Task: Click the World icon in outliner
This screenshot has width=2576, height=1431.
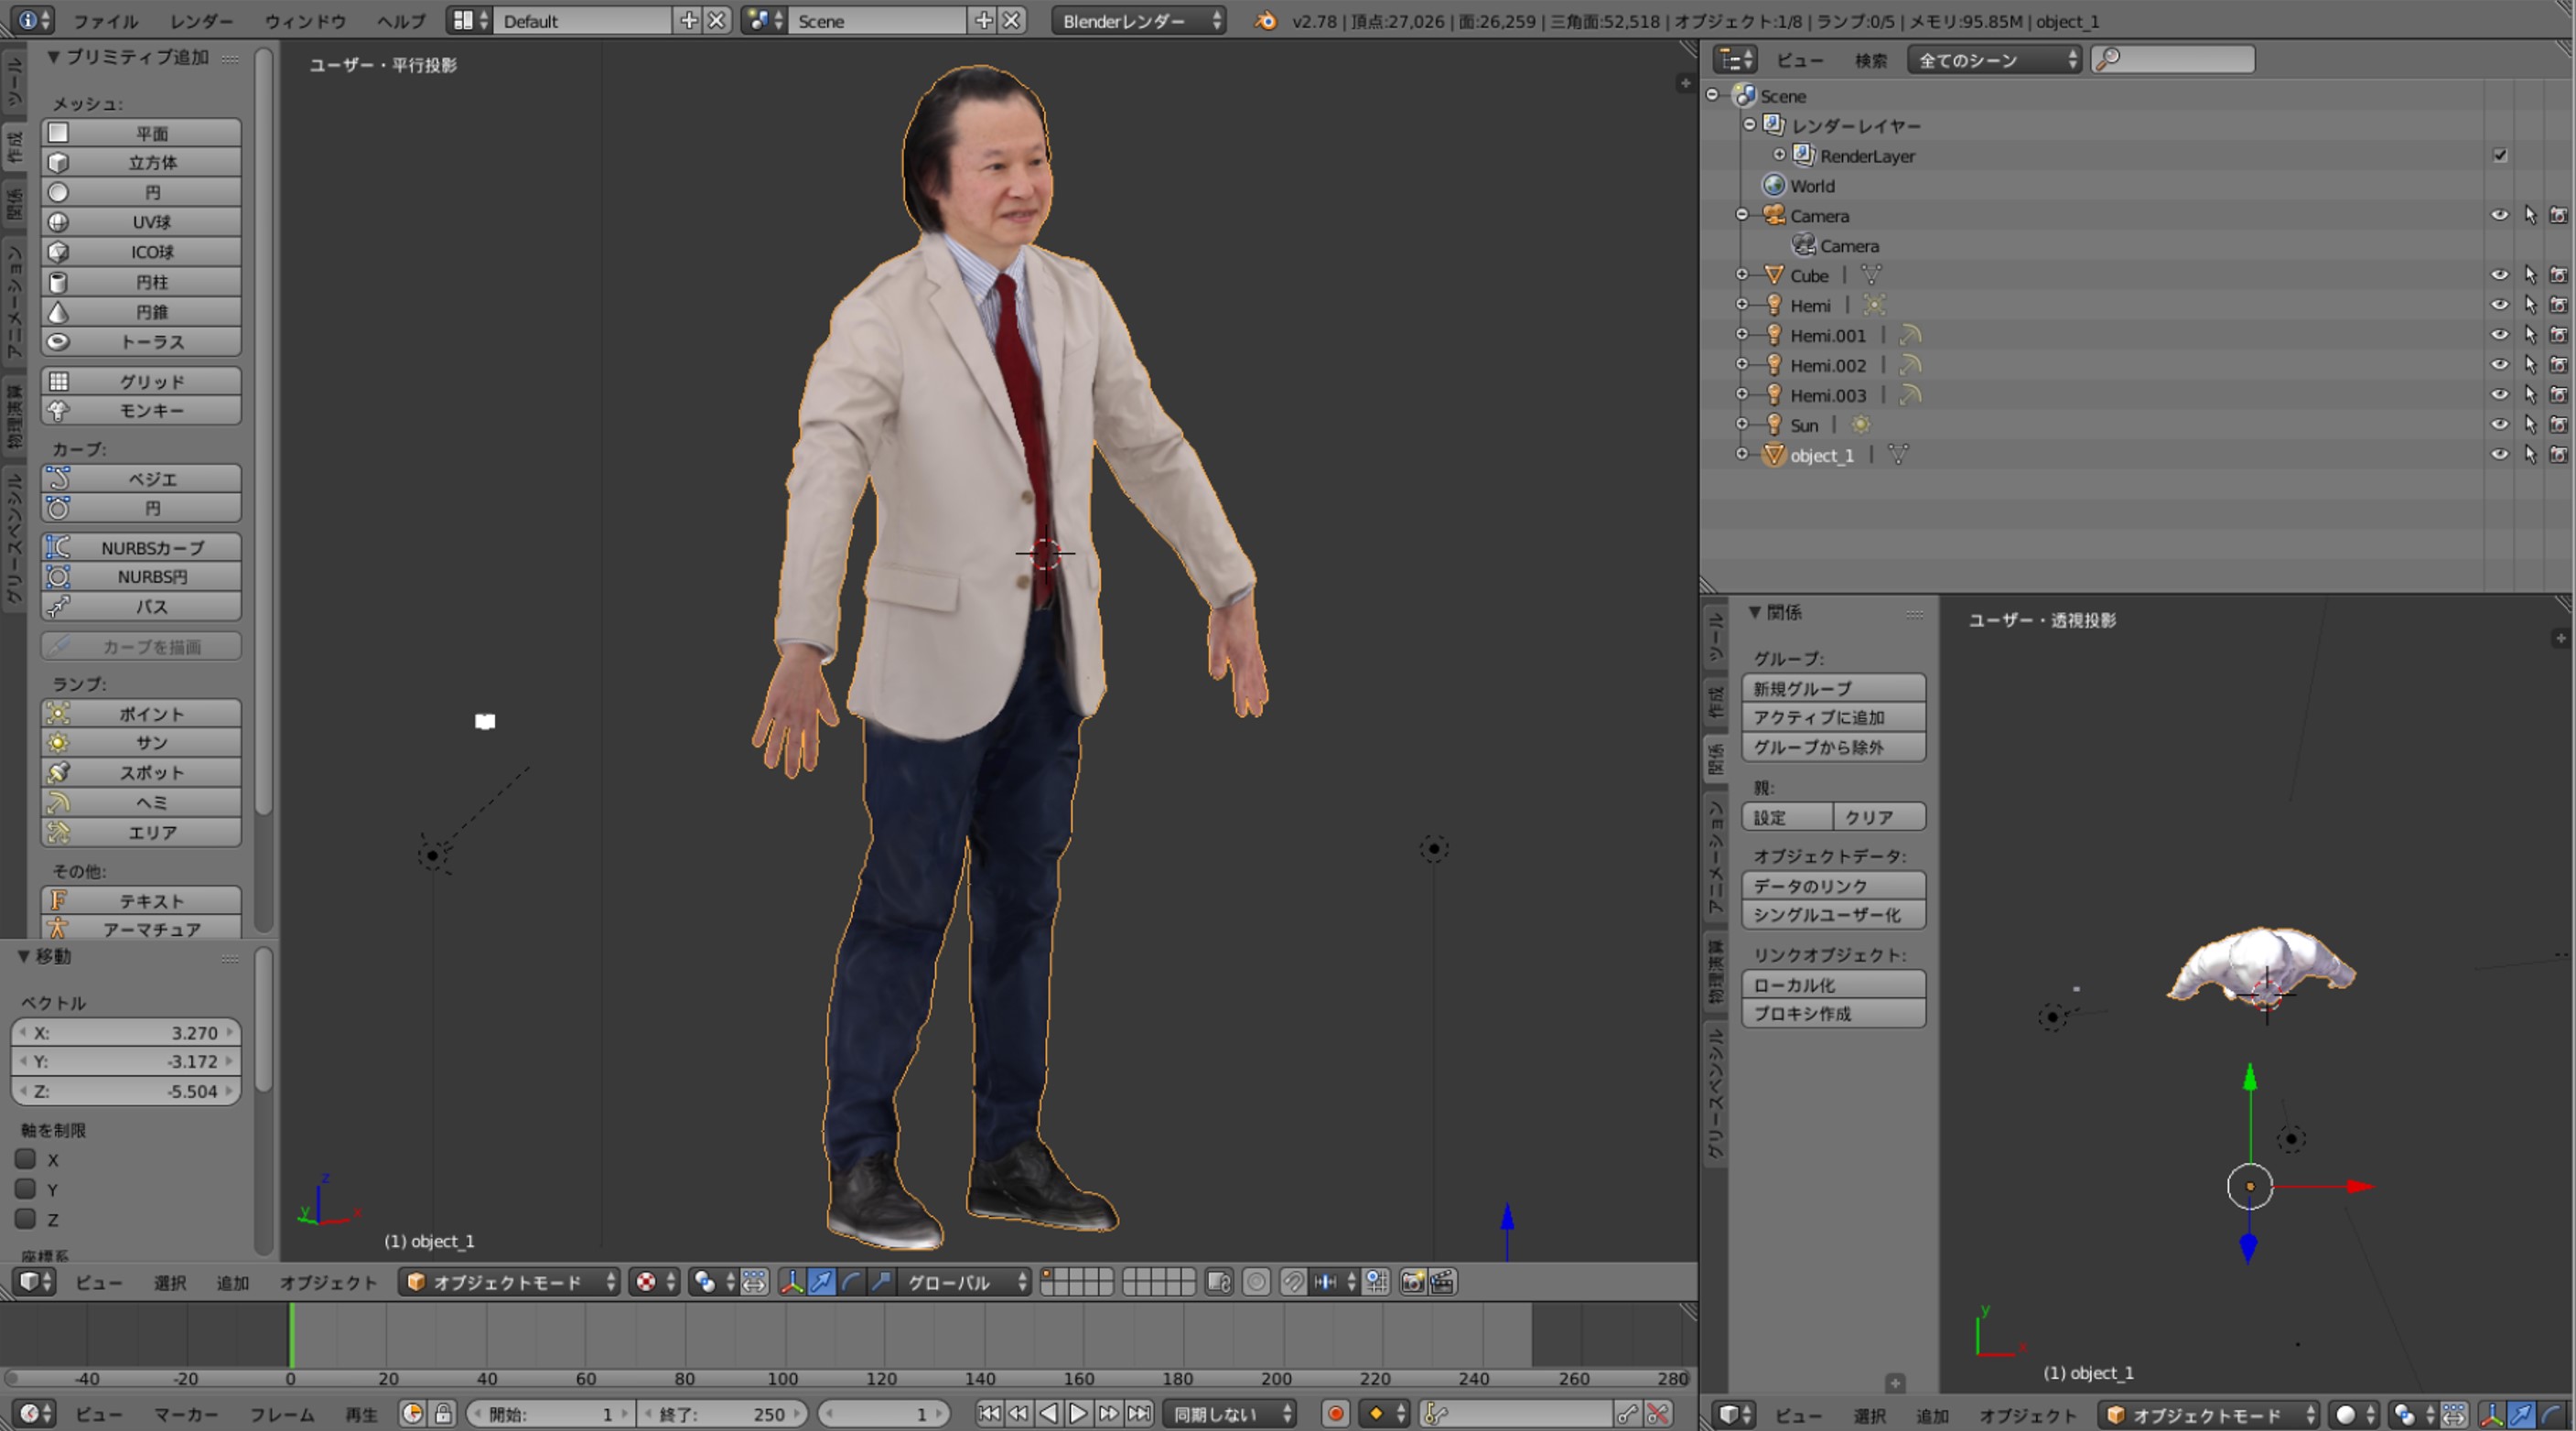Action: (1774, 185)
